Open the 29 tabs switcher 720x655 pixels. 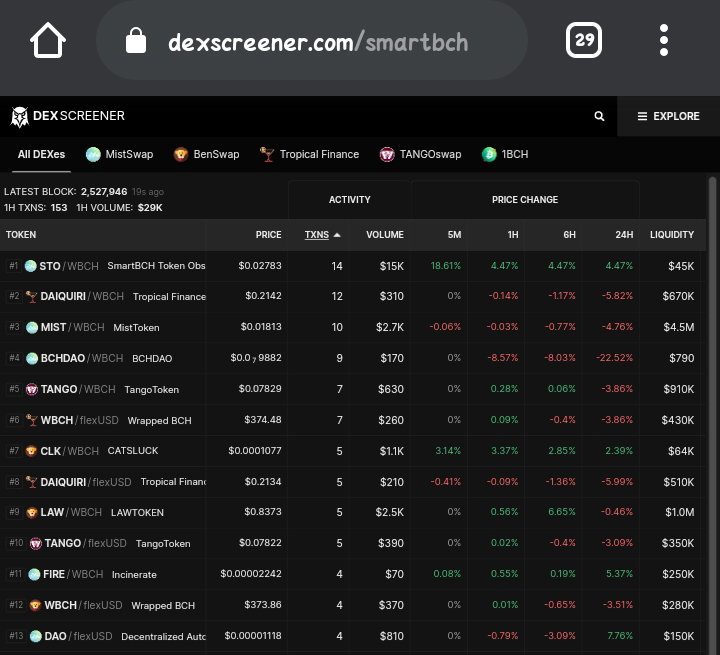pyautogui.click(x=584, y=40)
